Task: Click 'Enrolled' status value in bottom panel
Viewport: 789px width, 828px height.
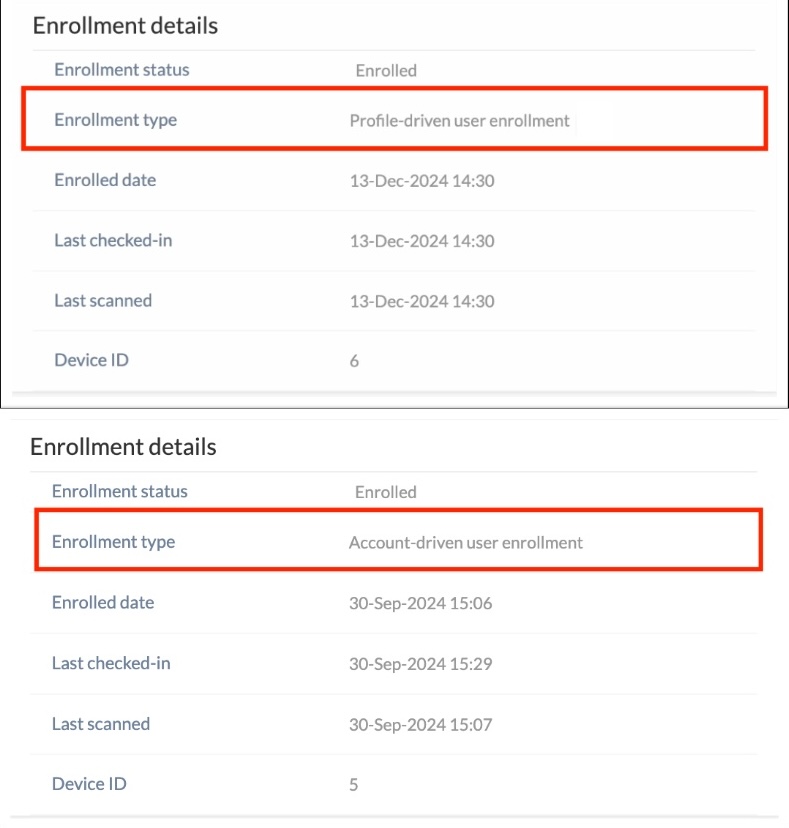Action: tap(386, 492)
